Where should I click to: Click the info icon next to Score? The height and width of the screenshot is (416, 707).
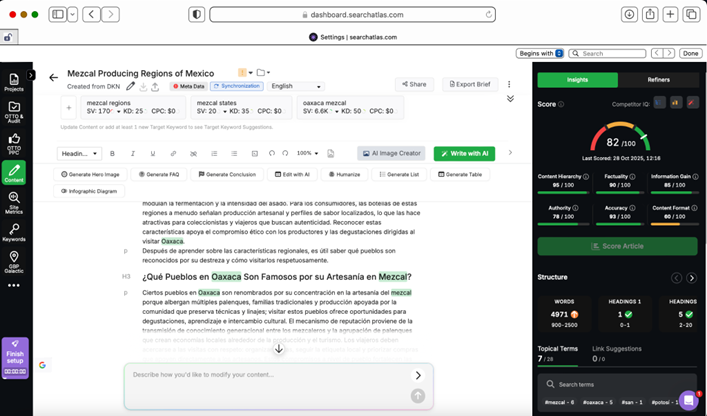tap(561, 104)
